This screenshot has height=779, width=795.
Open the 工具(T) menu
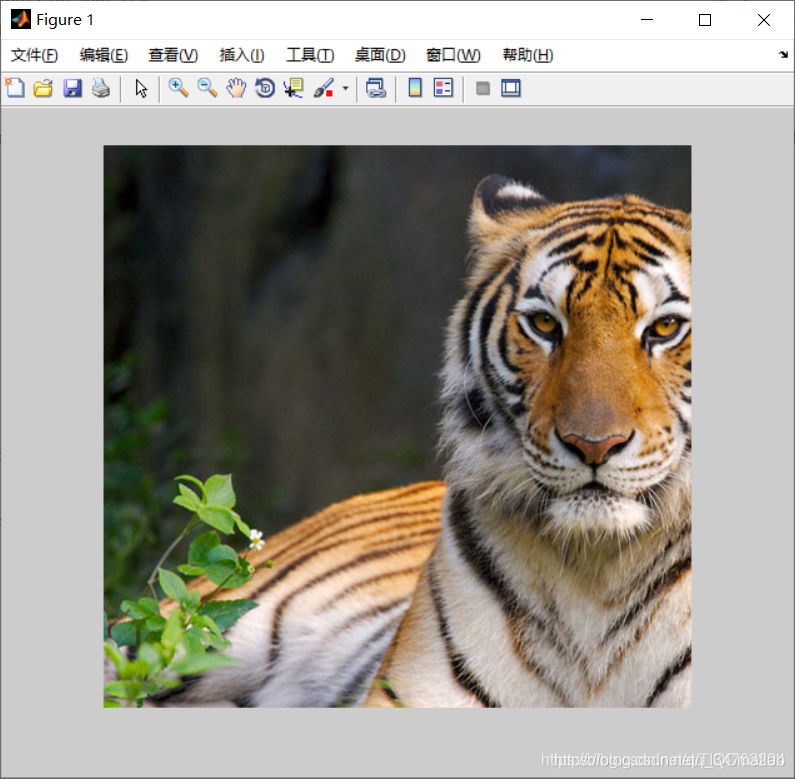point(310,55)
